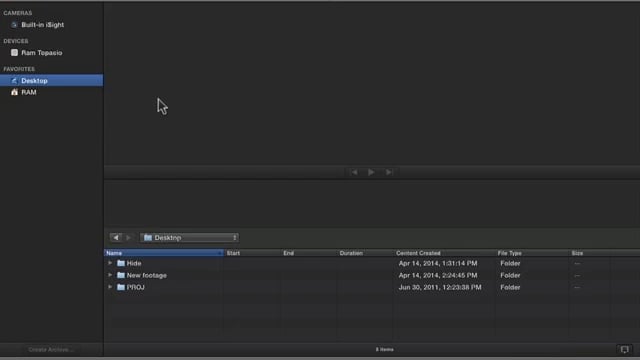Click the Folder type for Hide row
The height and width of the screenshot is (360, 640).
point(510,264)
